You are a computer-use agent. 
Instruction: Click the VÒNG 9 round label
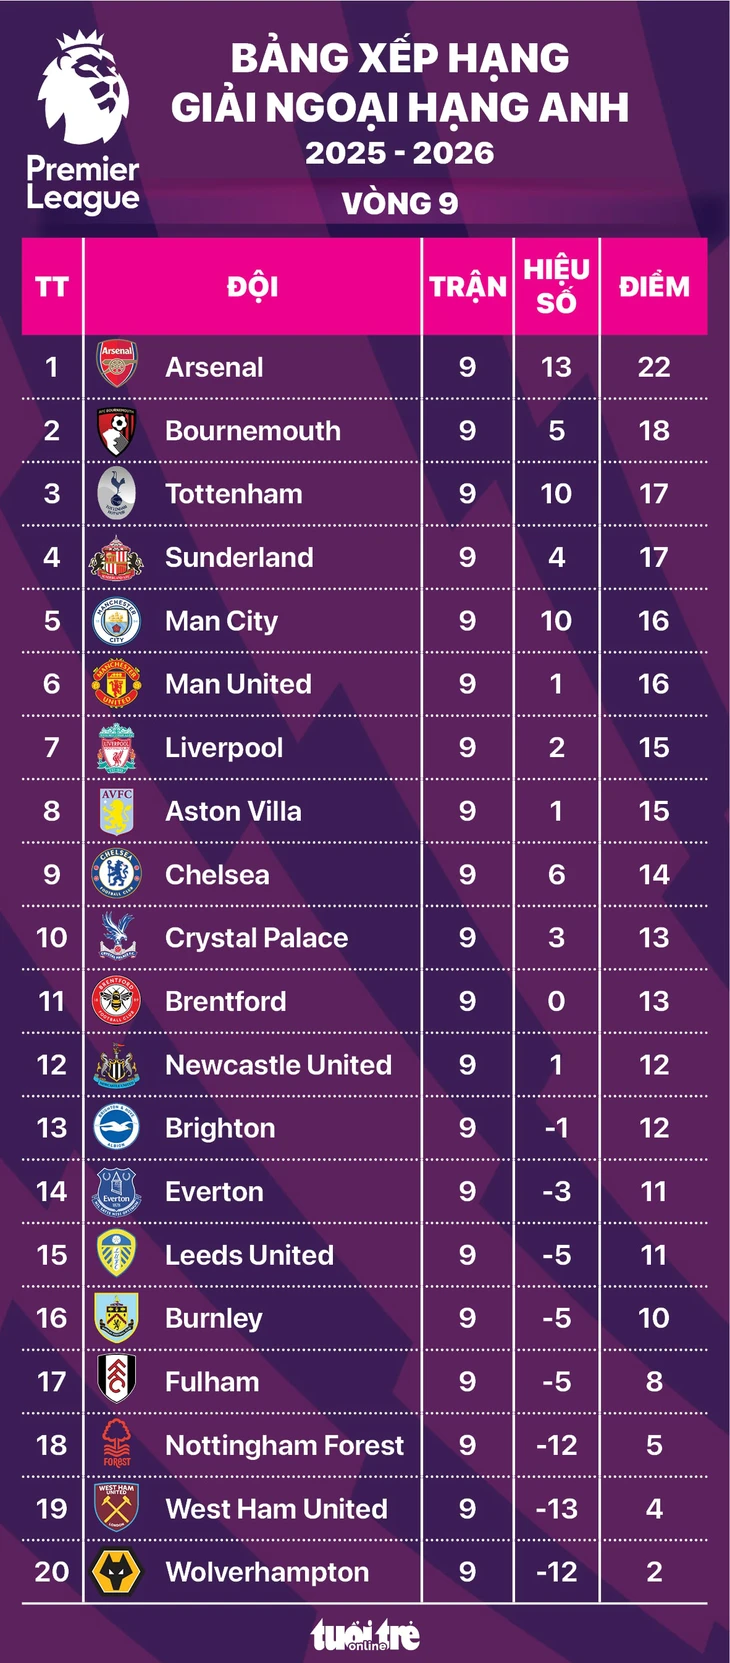point(399,204)
